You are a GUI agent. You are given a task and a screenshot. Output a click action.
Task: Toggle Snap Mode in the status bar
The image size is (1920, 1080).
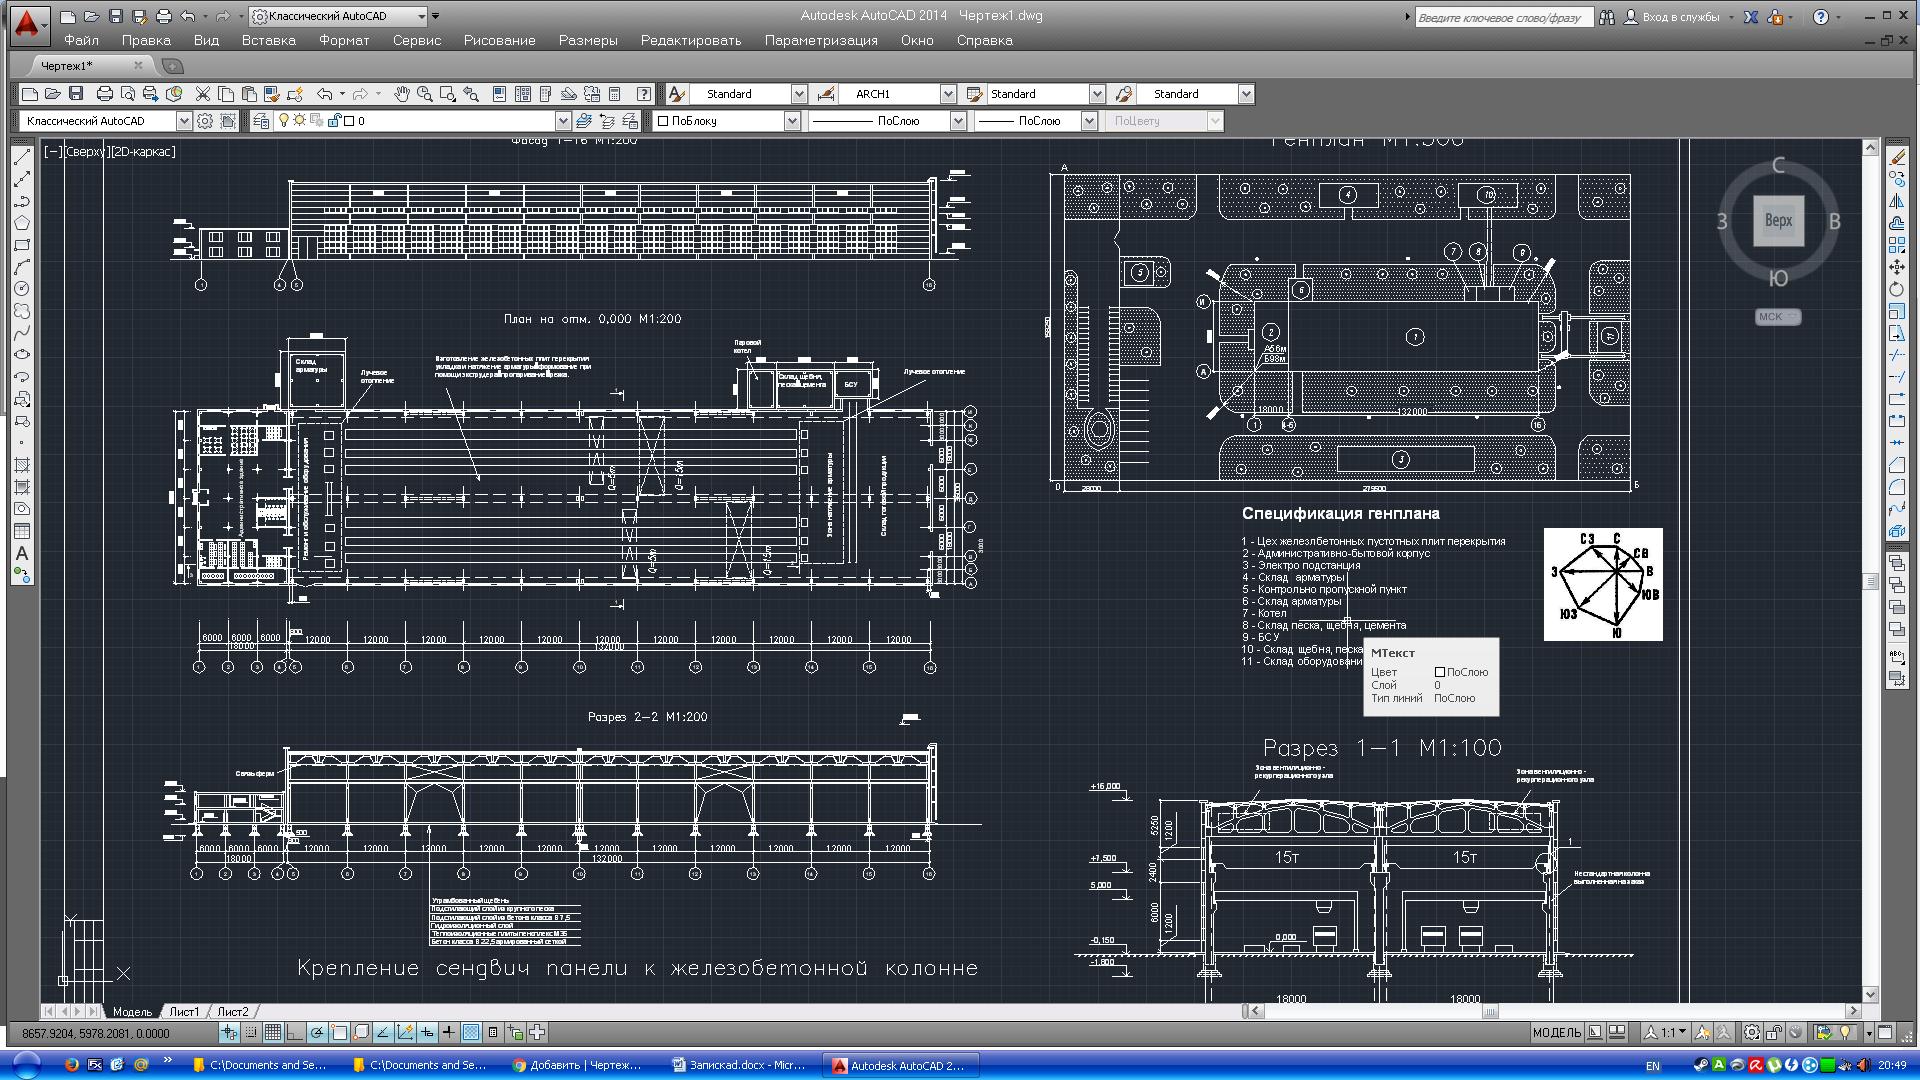pos(251,1032)
